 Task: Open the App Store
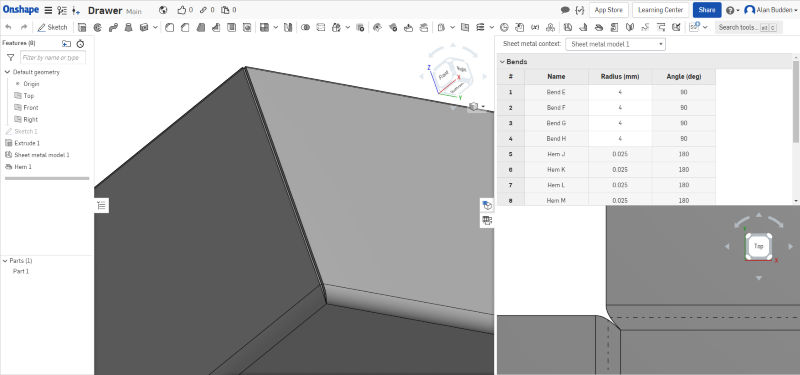(608, 10)
